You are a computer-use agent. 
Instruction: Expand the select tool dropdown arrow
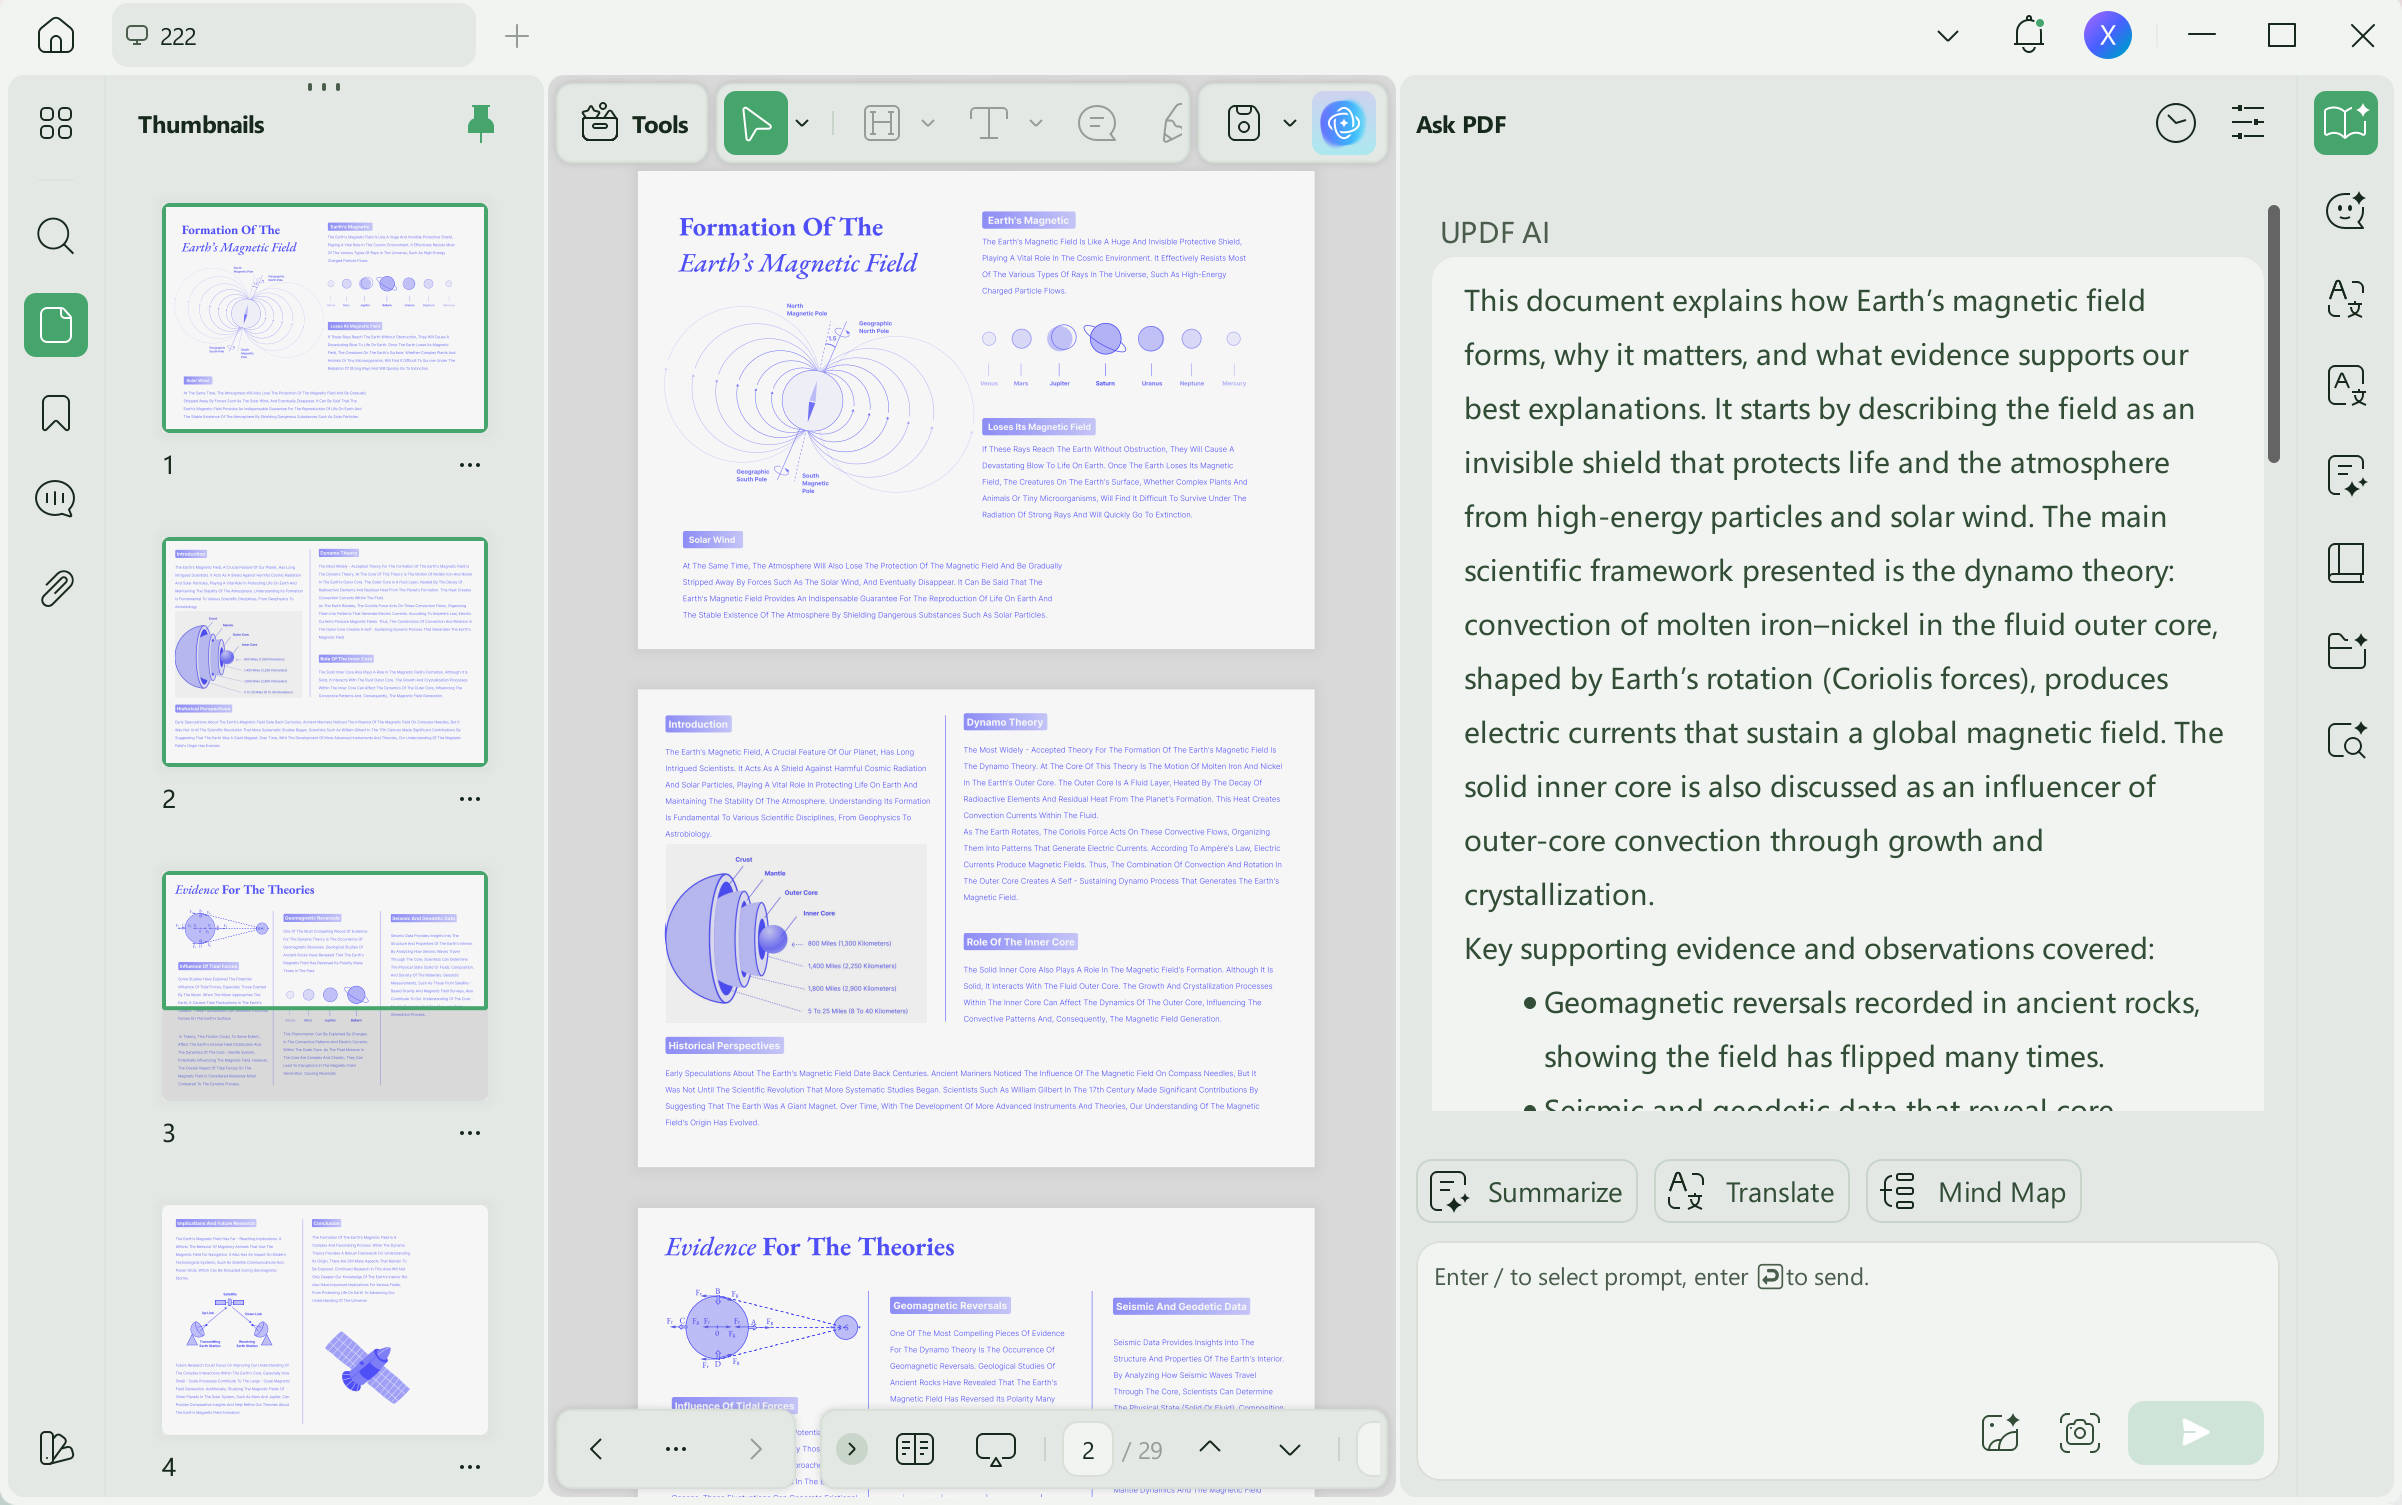802,124
